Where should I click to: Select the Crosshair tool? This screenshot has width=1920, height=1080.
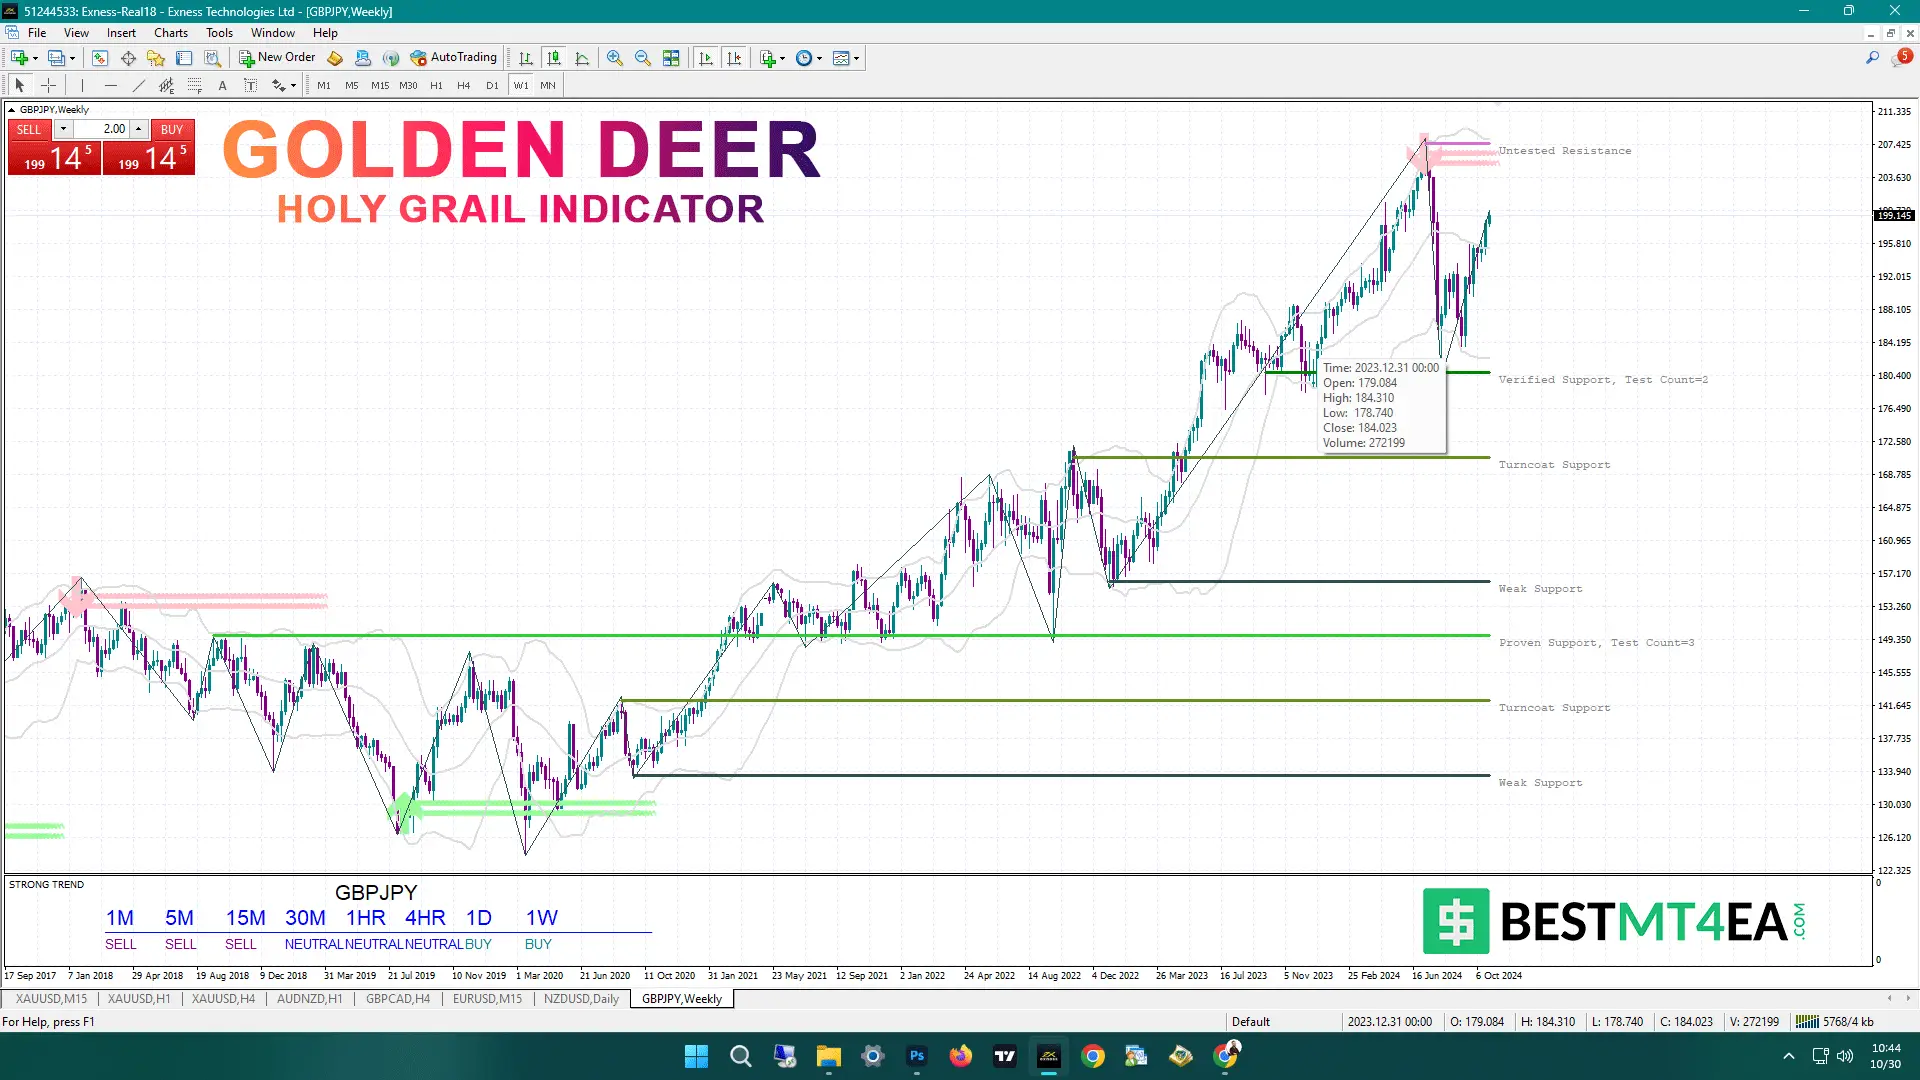[x=48, y=85]
